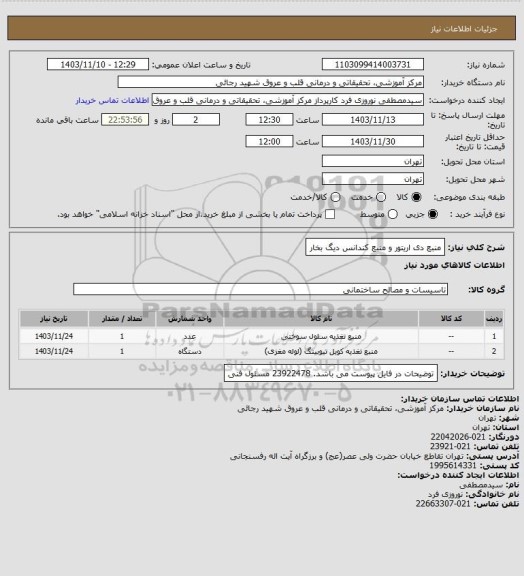
Task: Click the delivery city field تهران
Action: (373, 179)
